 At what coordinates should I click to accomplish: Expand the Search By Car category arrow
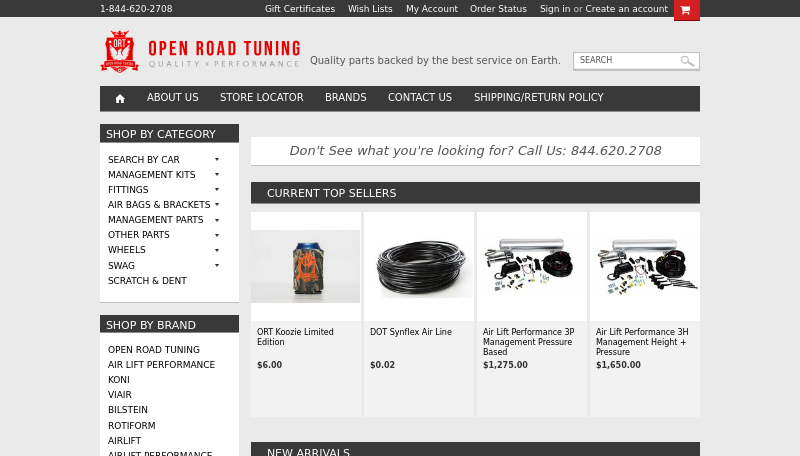[x=217, y=160]
